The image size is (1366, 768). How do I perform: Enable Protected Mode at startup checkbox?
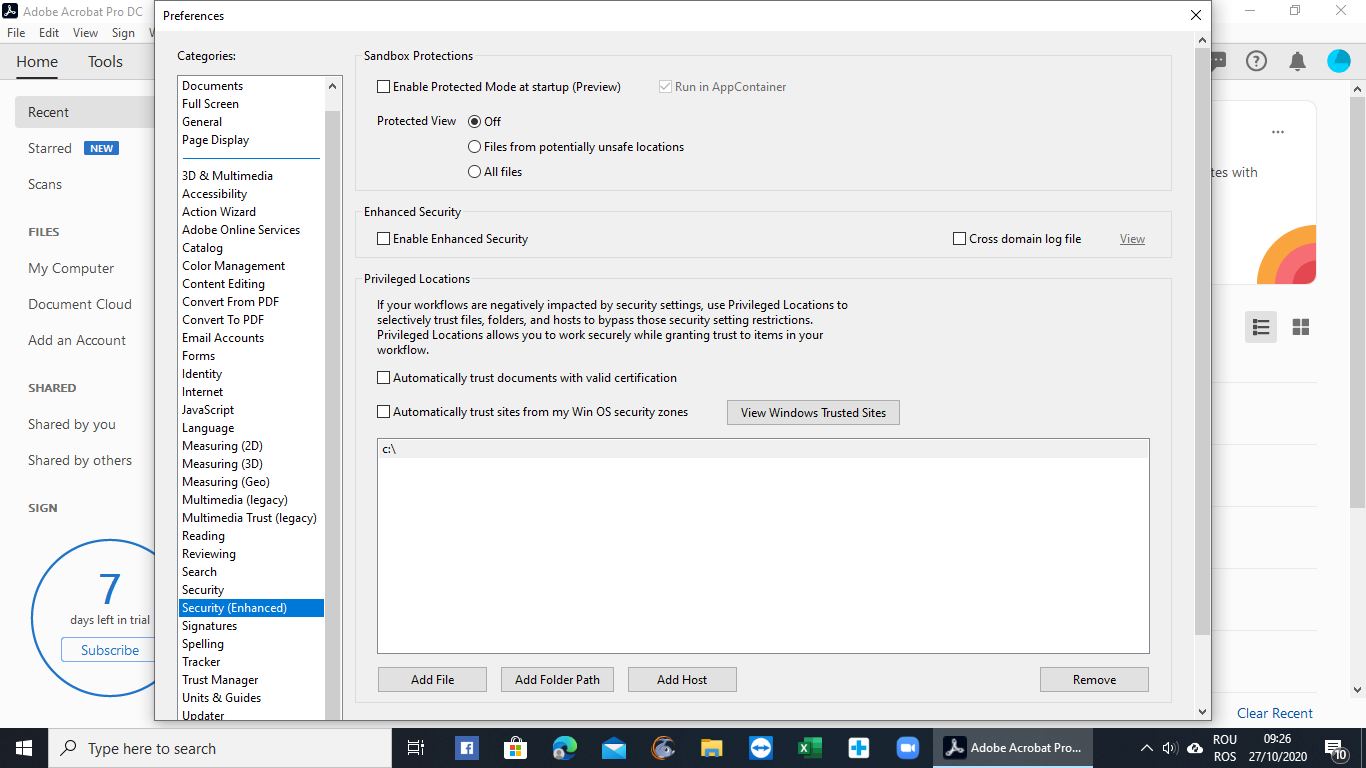[x=384, y=87]
